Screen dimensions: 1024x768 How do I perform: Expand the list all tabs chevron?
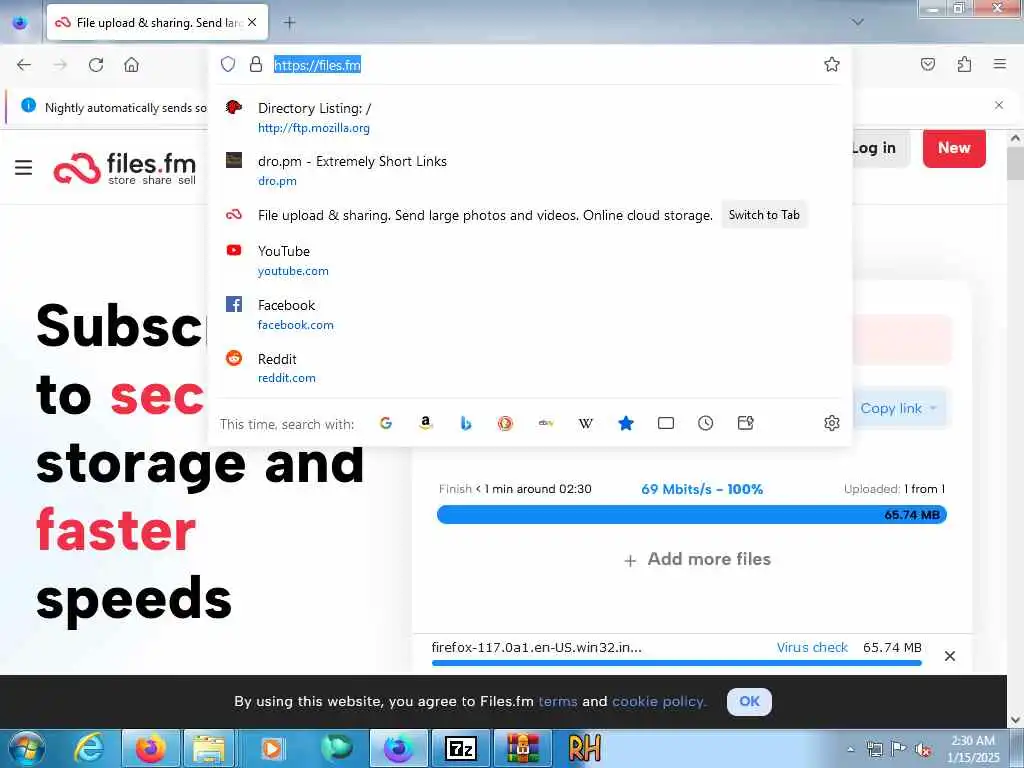(x=857, y=22)
